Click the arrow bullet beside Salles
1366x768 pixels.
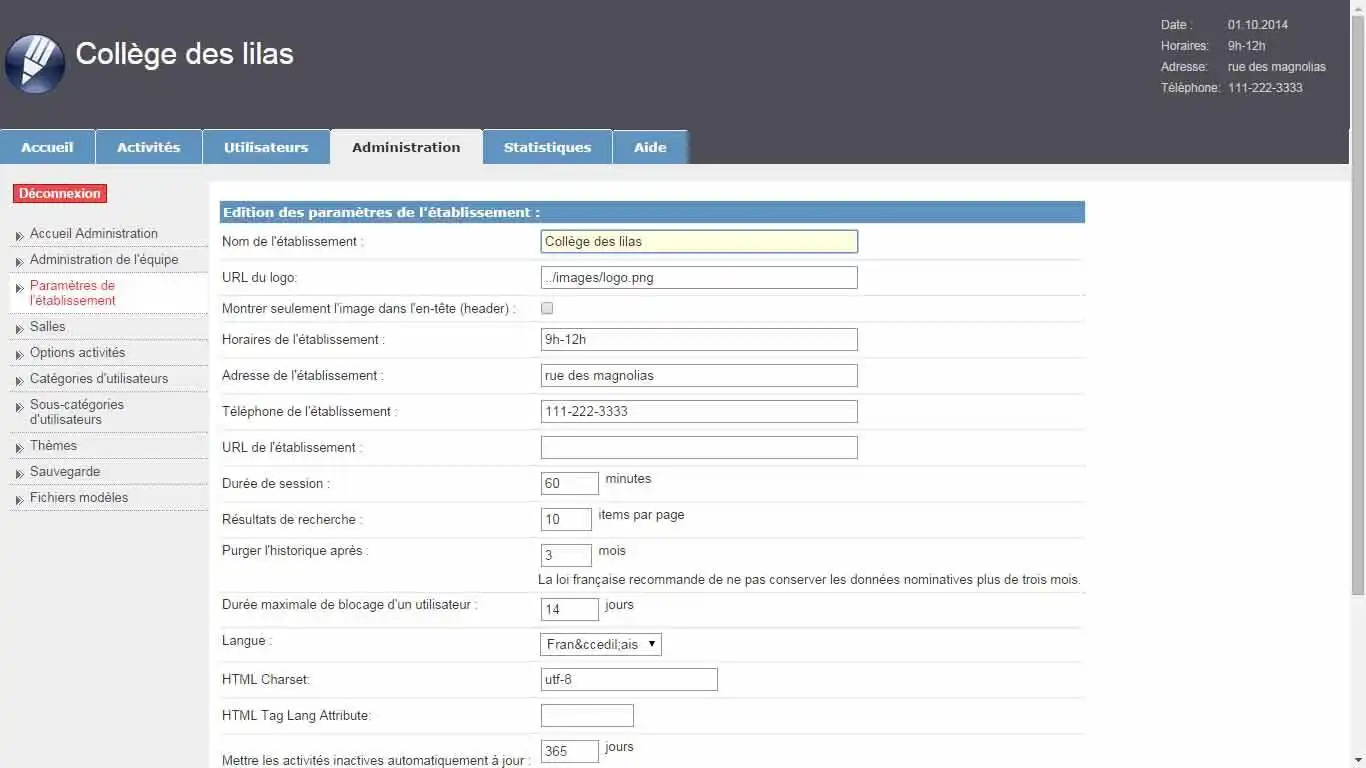point(19,328)
